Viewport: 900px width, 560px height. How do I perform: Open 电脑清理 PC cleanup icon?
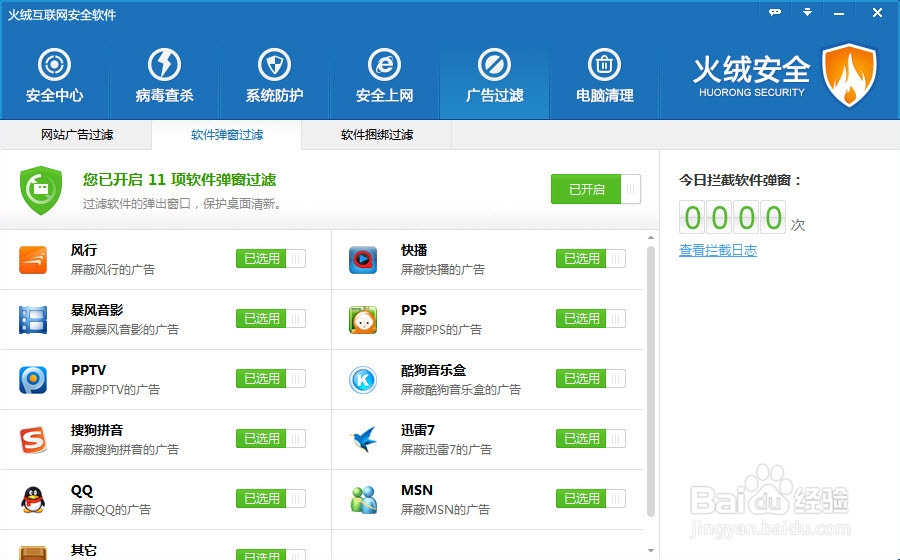pyautogui.click(x=604, y=64)
